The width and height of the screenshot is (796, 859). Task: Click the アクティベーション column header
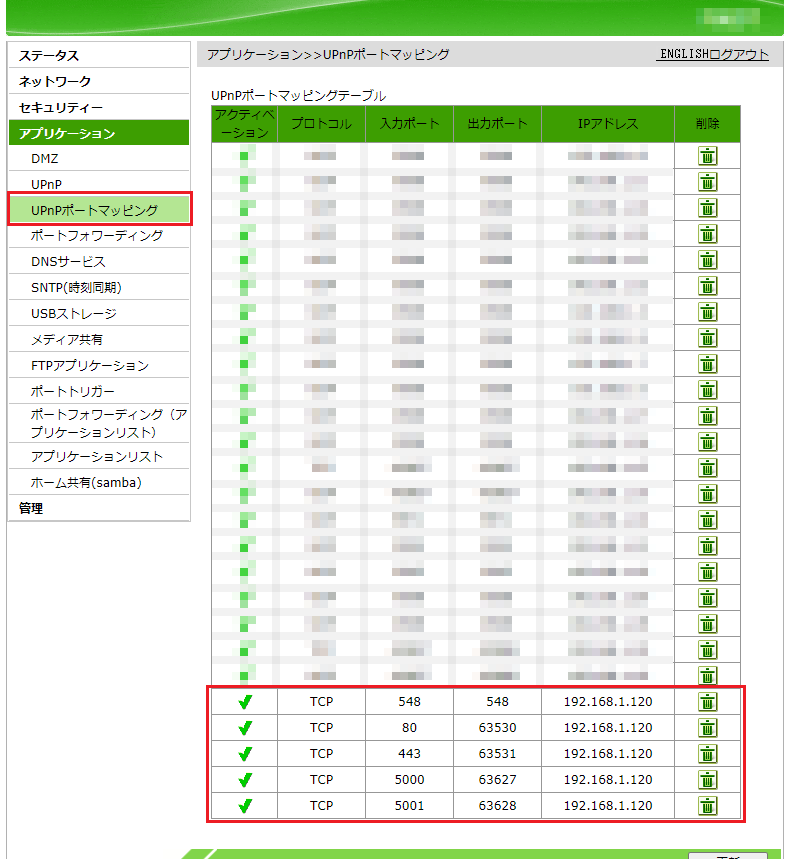pyautogui.click(x=244, y=124)
